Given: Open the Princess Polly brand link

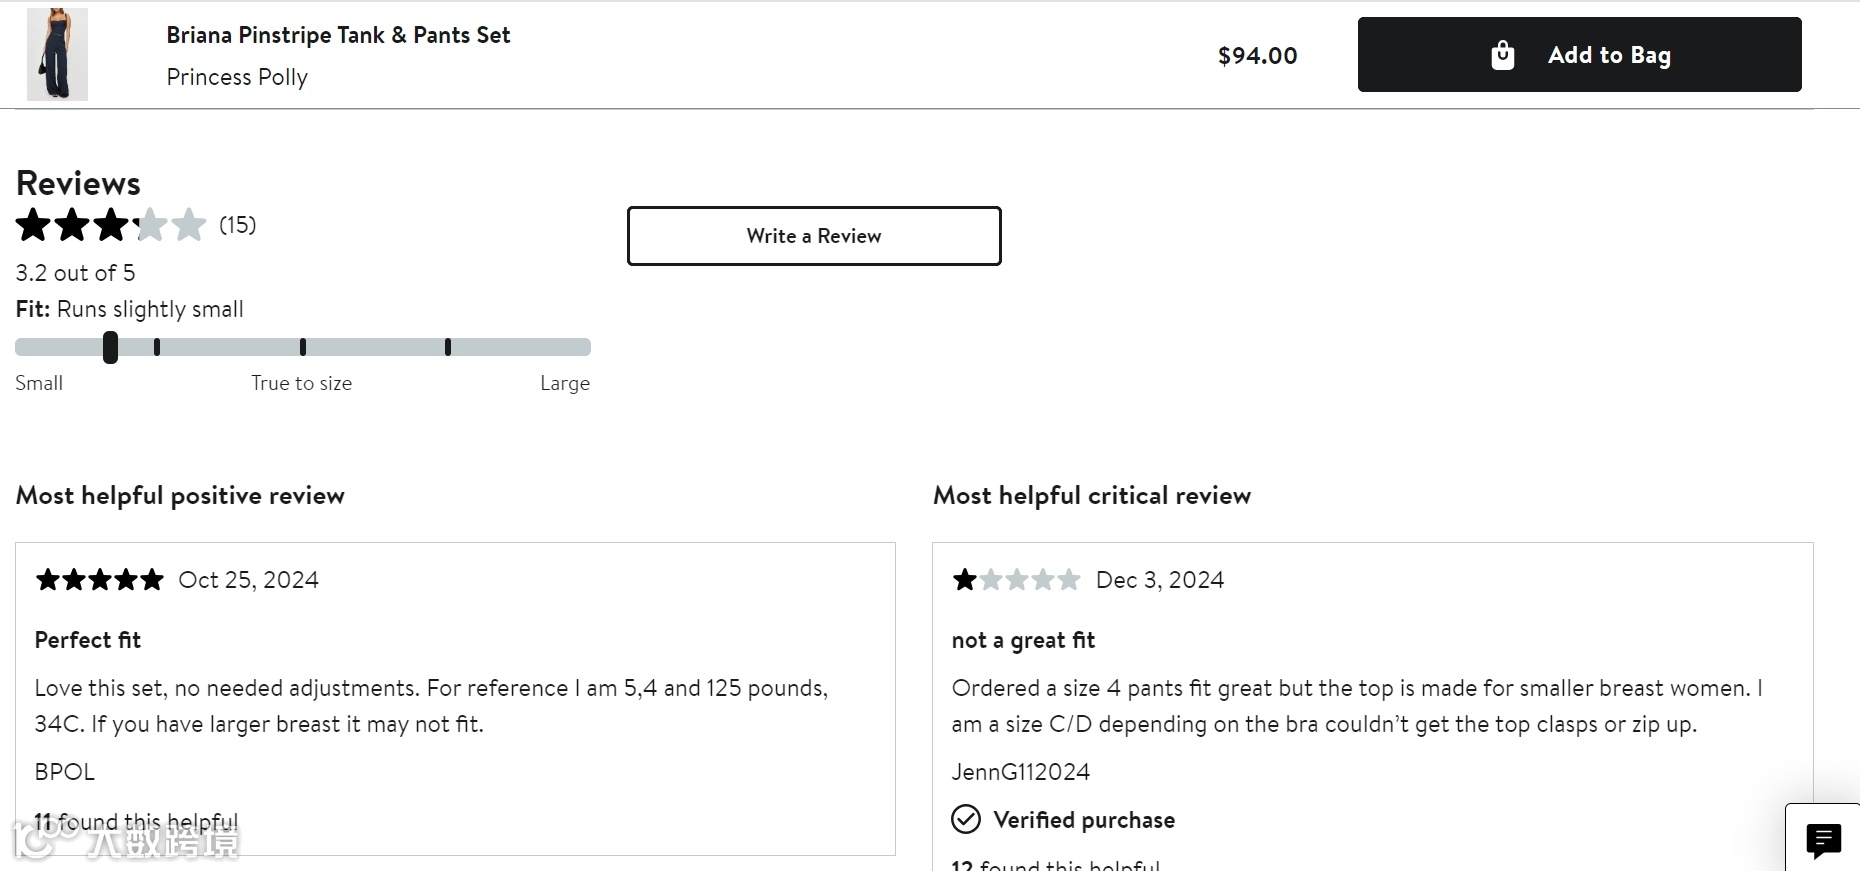Looking at the screenshot, I should tap(237, 77).
